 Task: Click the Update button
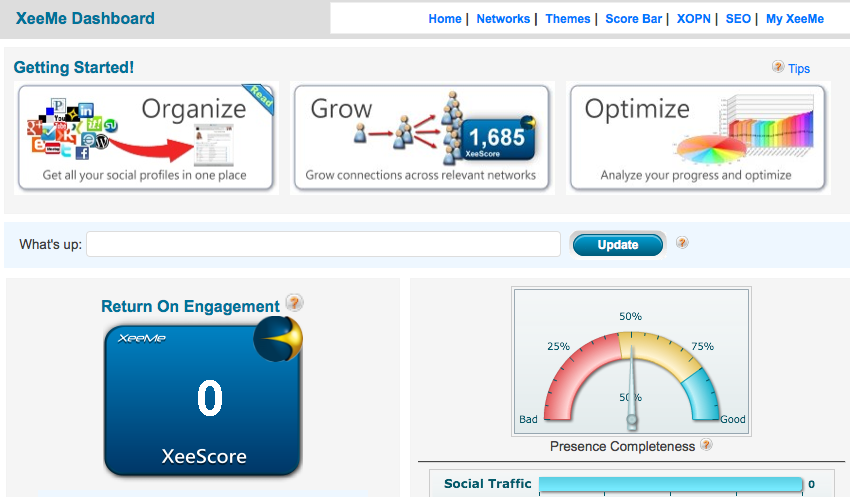click(x=618, y=245)
